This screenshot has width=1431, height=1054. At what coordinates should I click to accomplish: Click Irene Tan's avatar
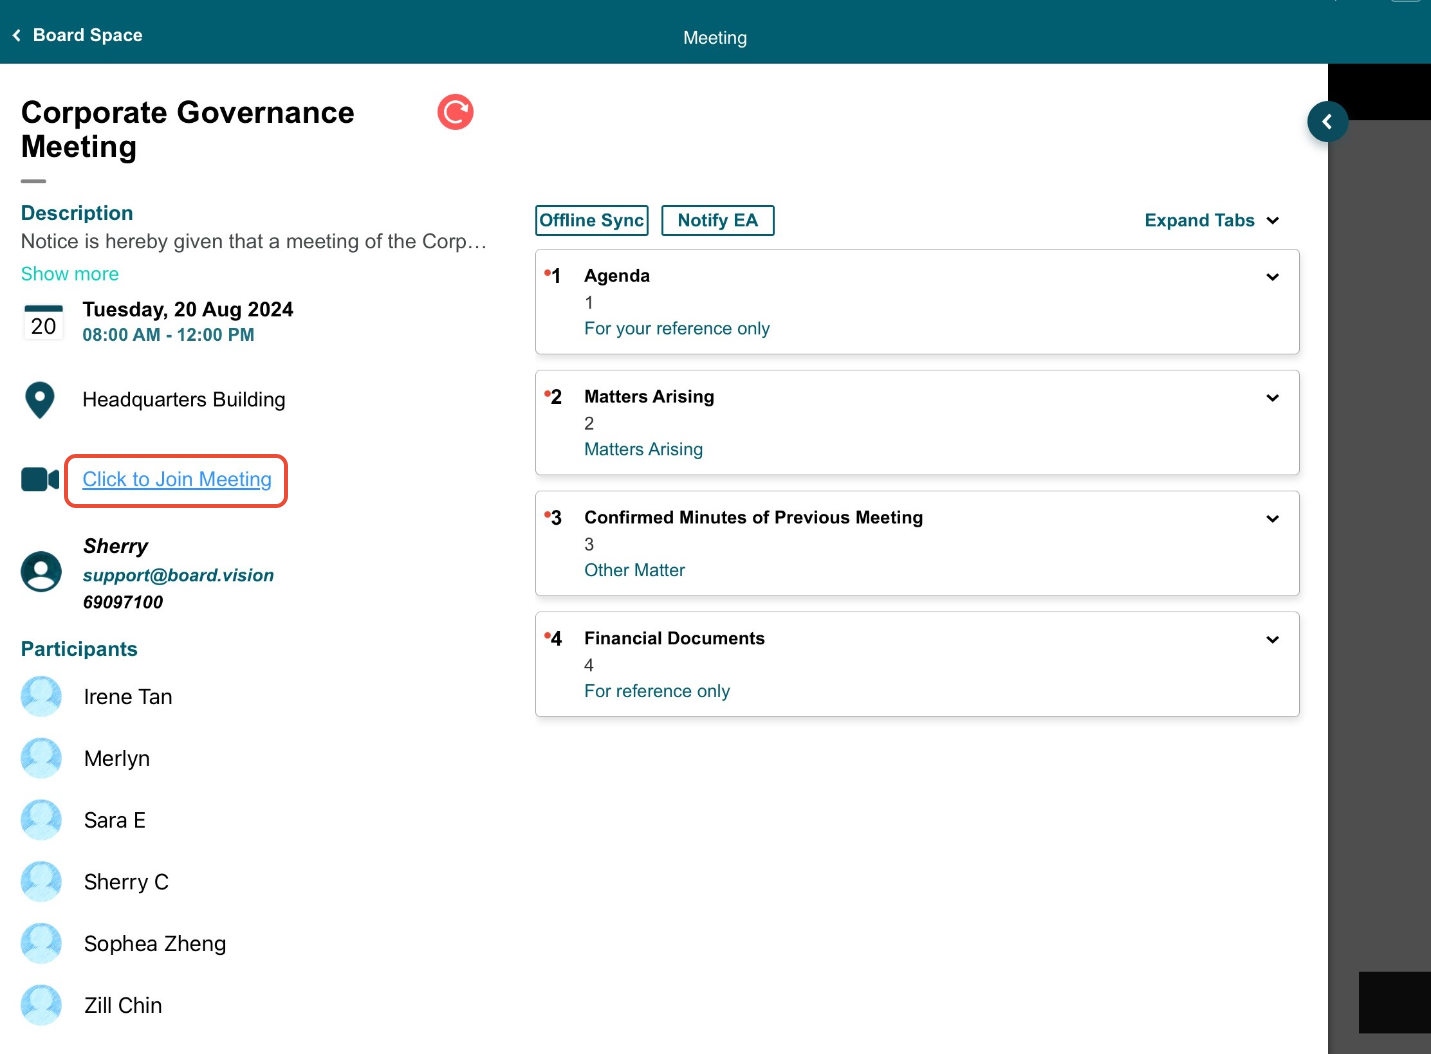(41, 697)
